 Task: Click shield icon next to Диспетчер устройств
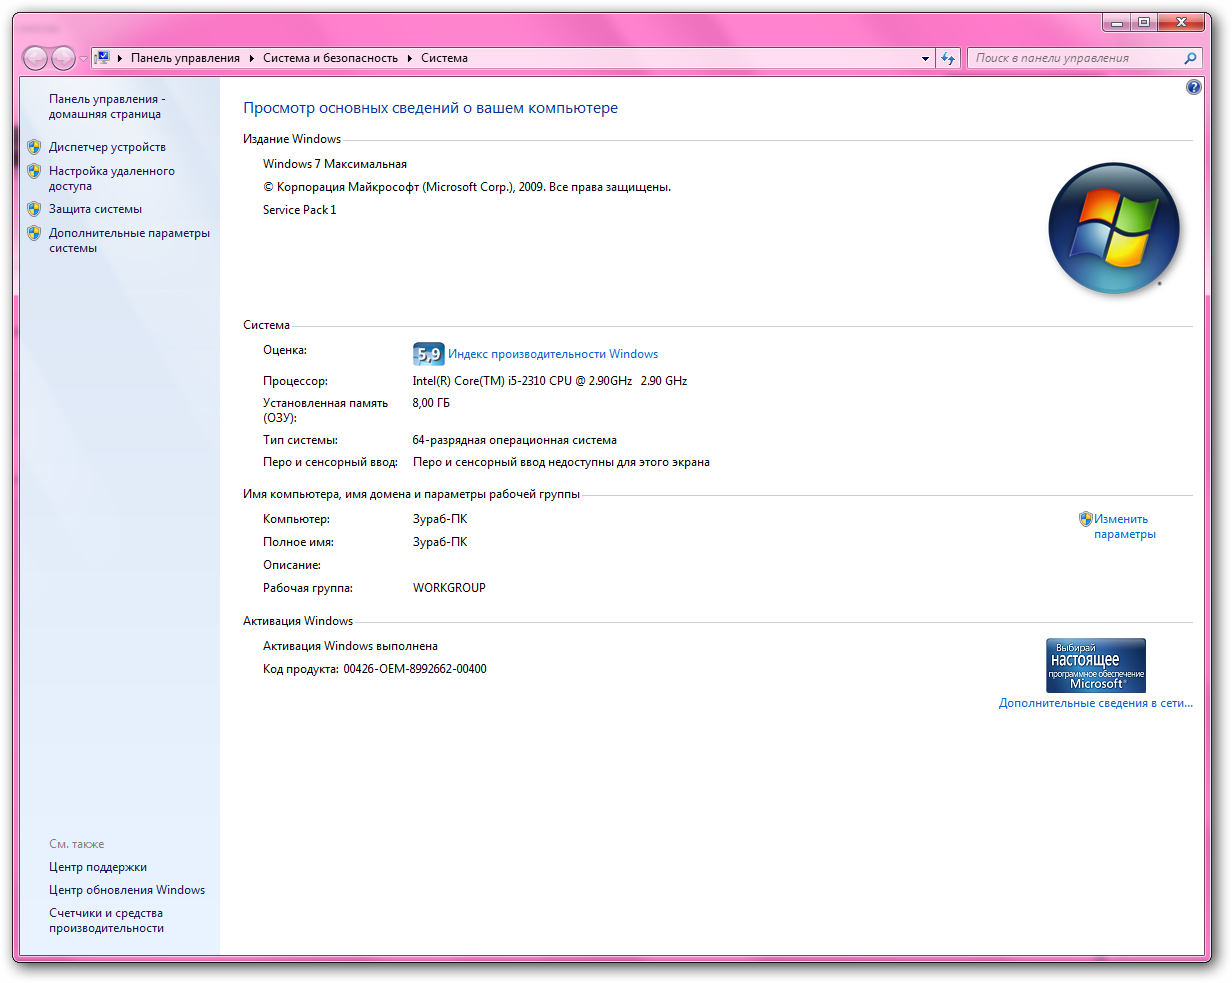[x=34, y=147]
